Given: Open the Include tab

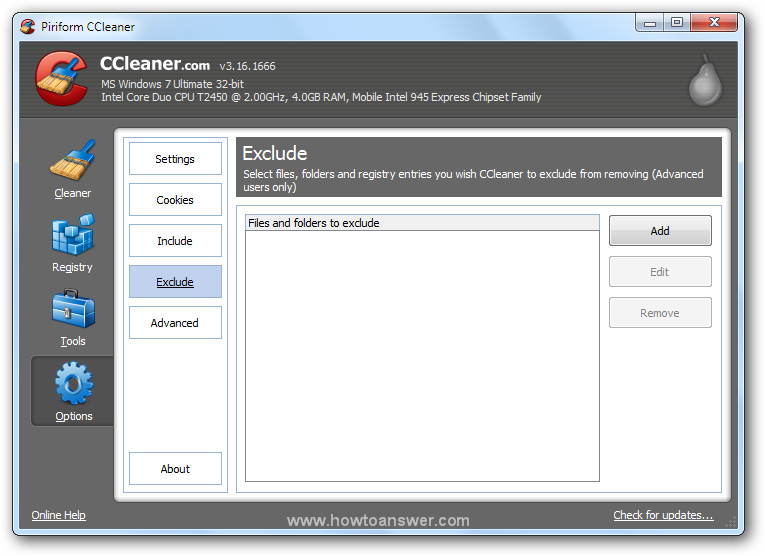Looking at the screenshot, I should pos(175,240).
